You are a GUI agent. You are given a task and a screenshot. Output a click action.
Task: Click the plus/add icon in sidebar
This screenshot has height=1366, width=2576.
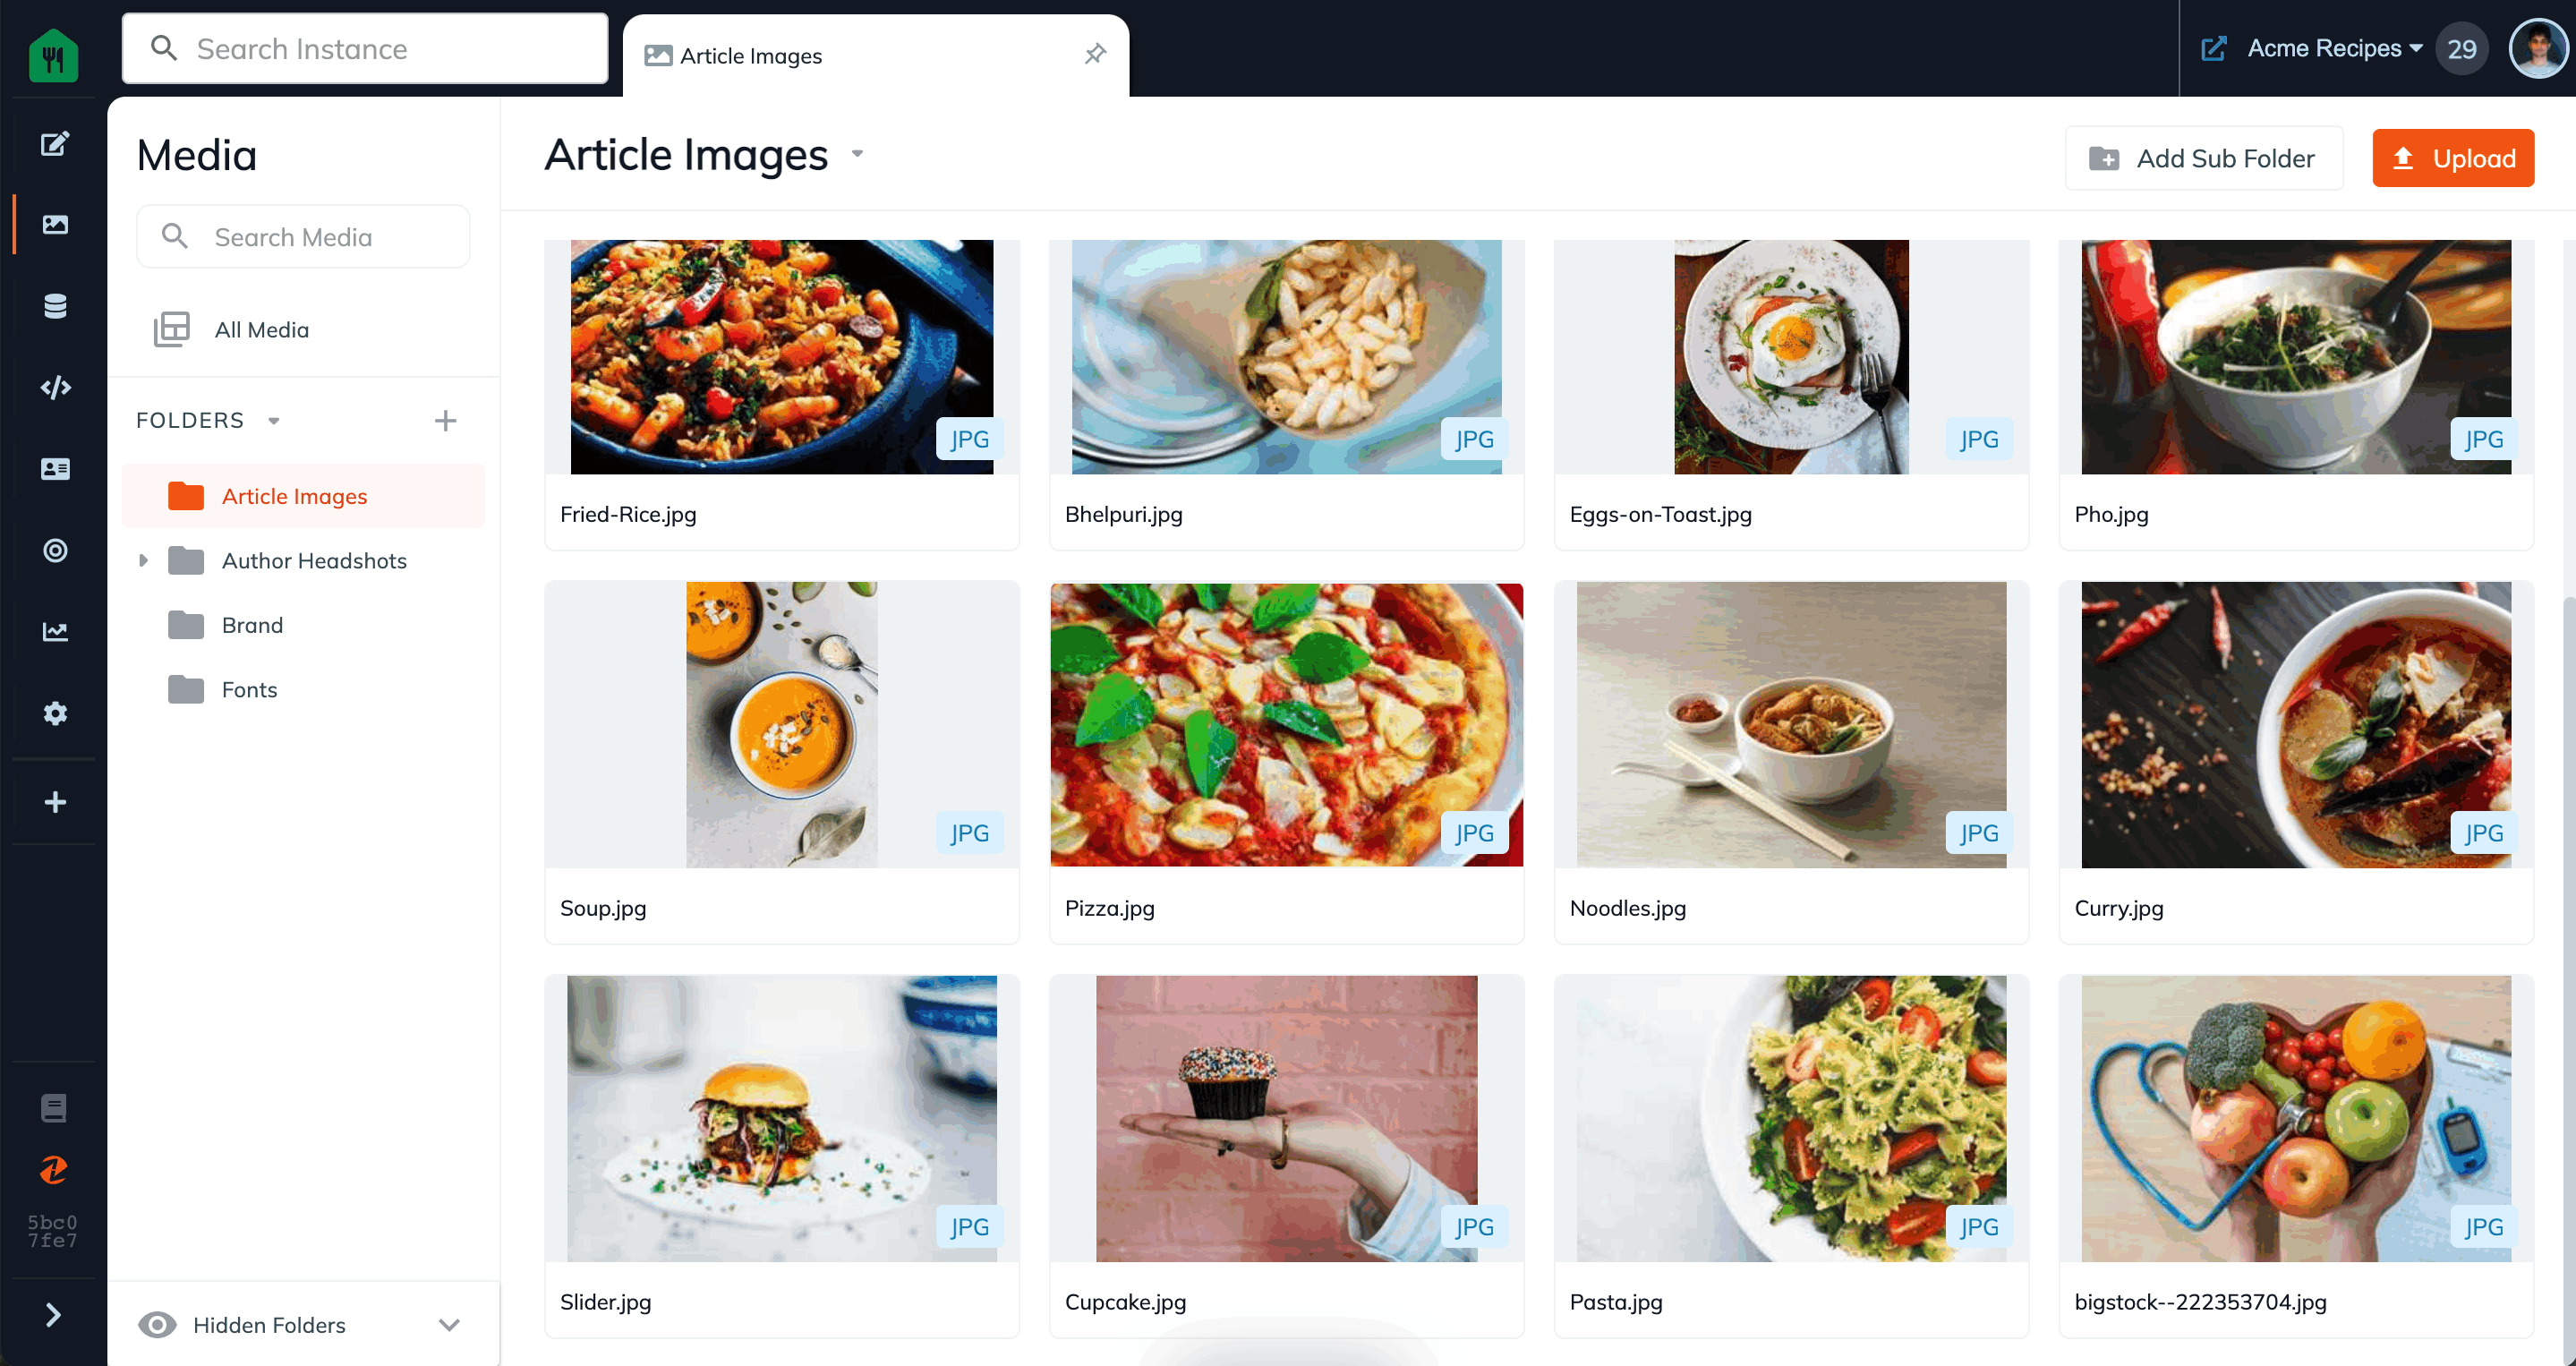click(53, 802)
